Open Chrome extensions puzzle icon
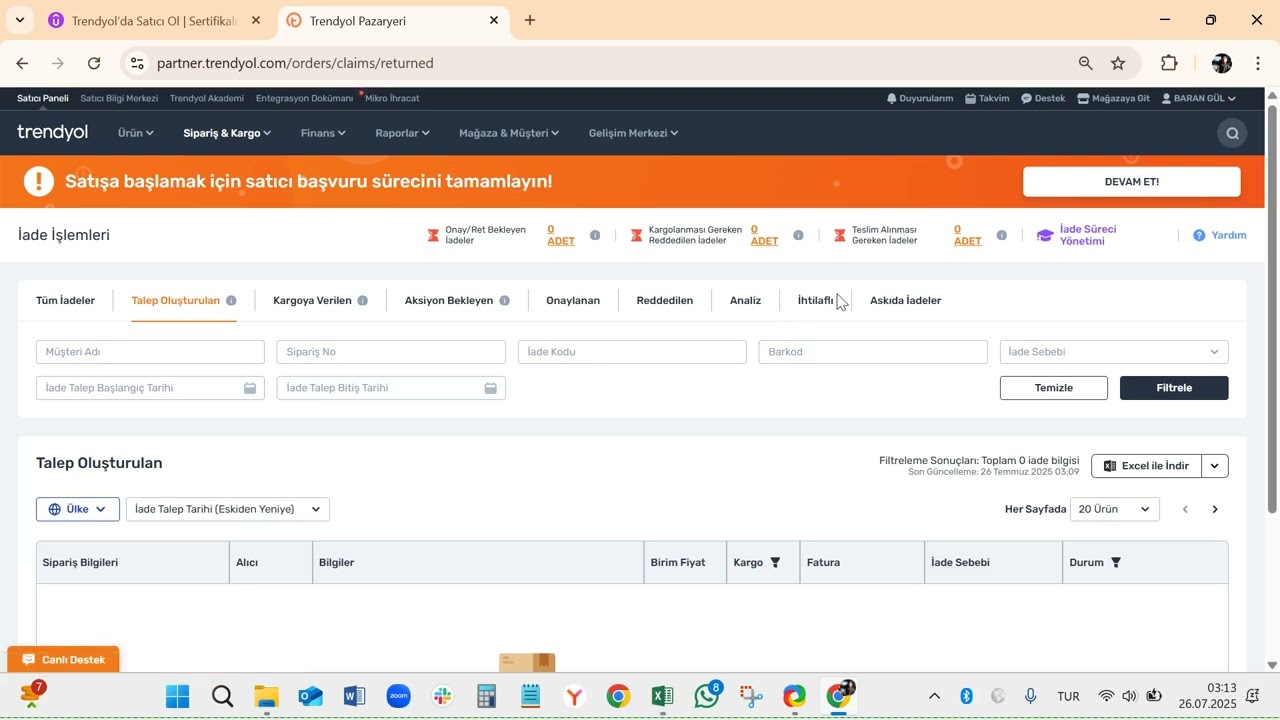Viewport: 1280px width, 720px height. tap(1169, 63)
